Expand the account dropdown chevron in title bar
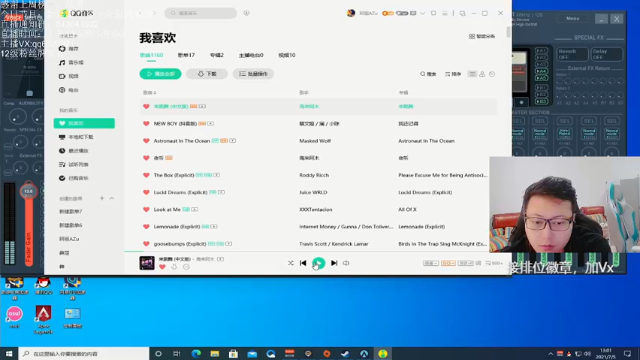This screenshot has height=360, width=640. (x=422, y=13)
